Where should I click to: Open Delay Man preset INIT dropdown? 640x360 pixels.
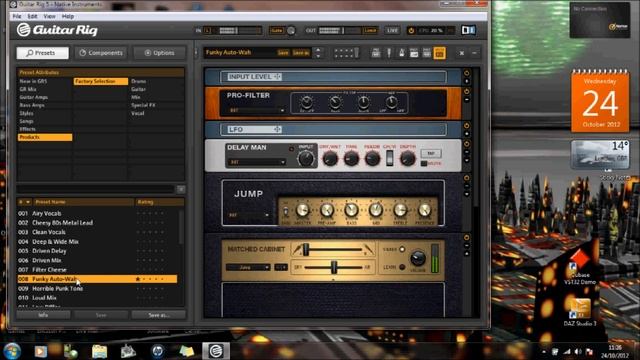pyautogui.click(x=256, y=162)
